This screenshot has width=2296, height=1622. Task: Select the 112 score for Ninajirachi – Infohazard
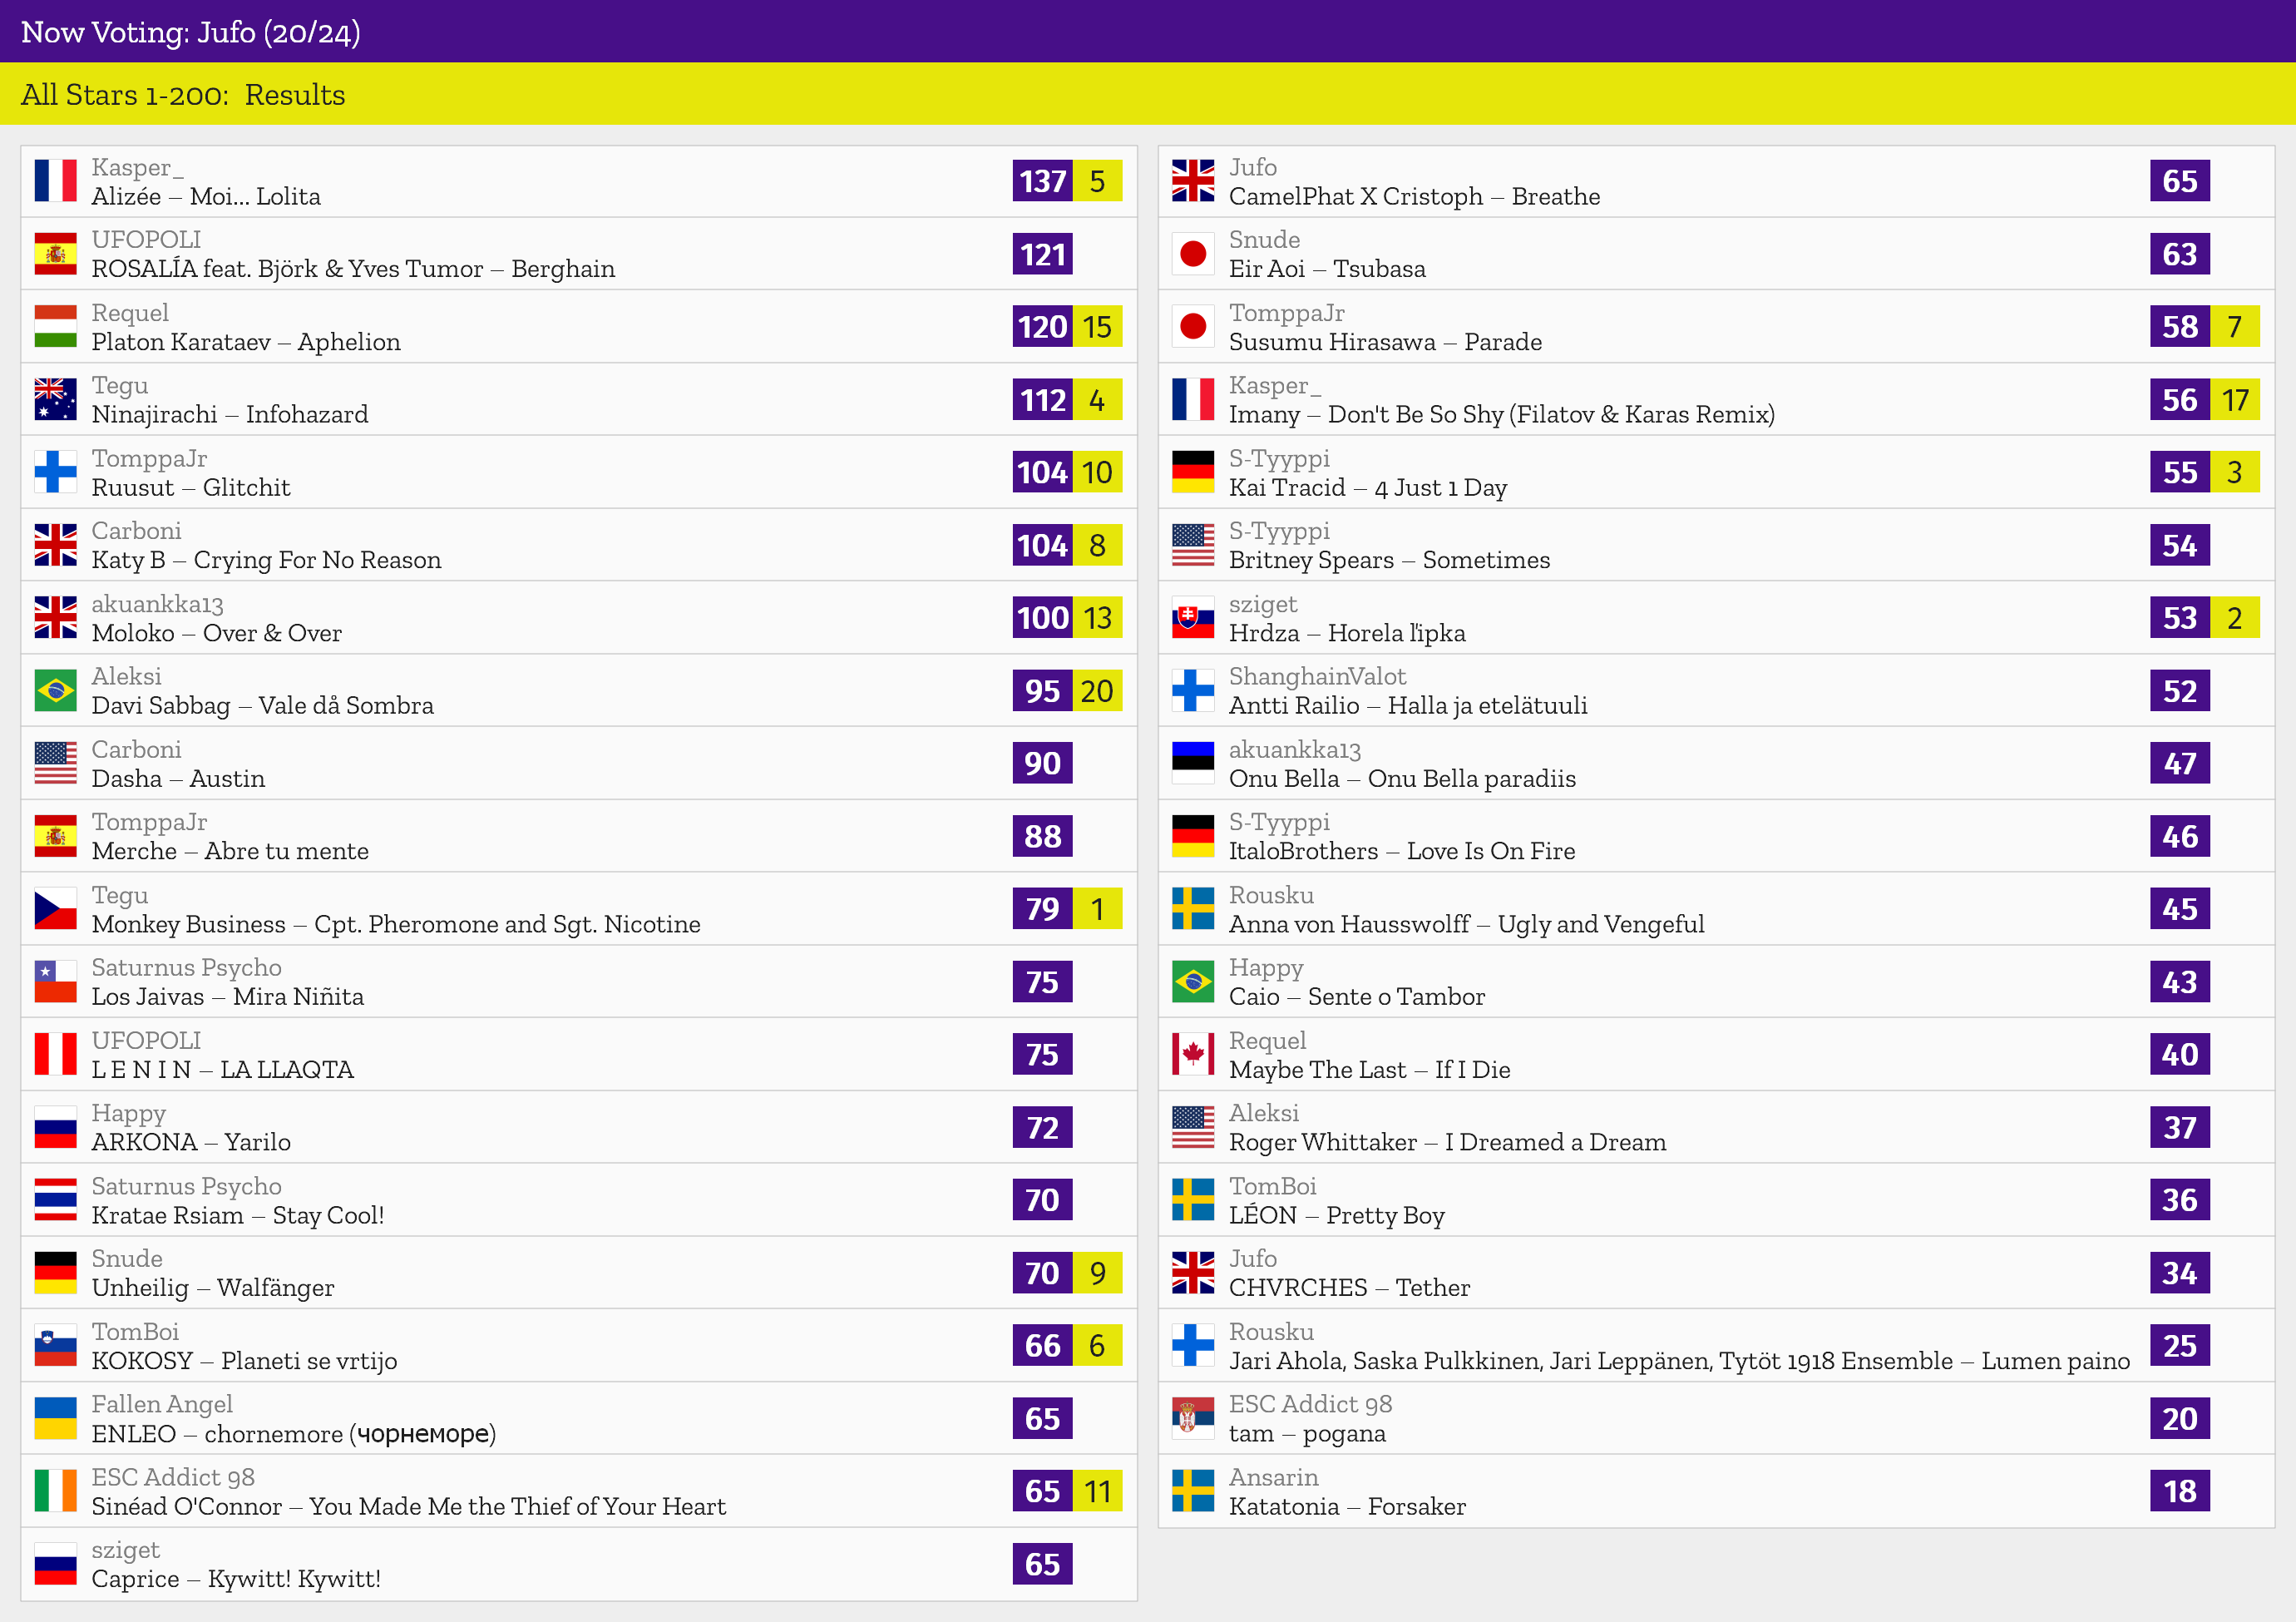(1042, 399)
